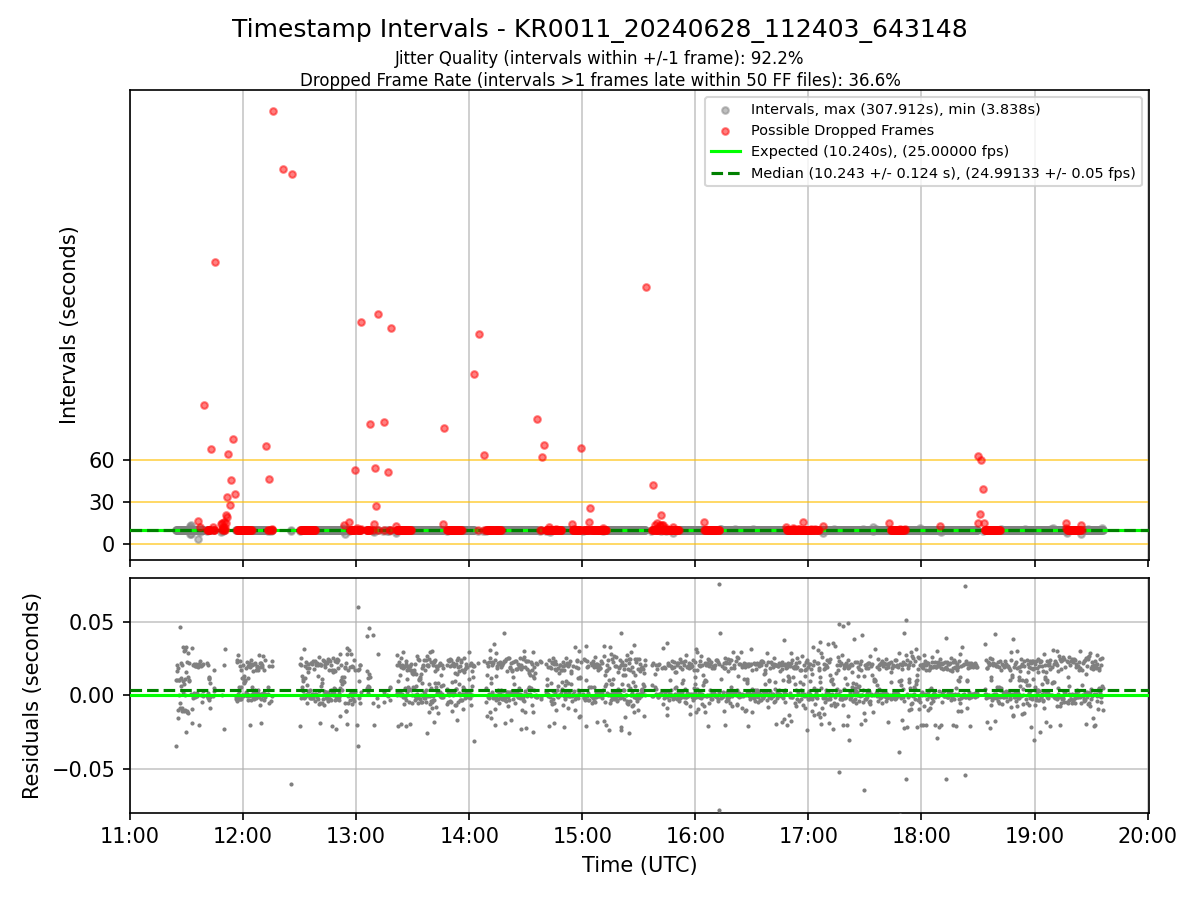Viewport: 1200px width, 900px height.
Task: Click the 'Dropped Frame Rate' subtitle line
Action: tap(599, 80)
